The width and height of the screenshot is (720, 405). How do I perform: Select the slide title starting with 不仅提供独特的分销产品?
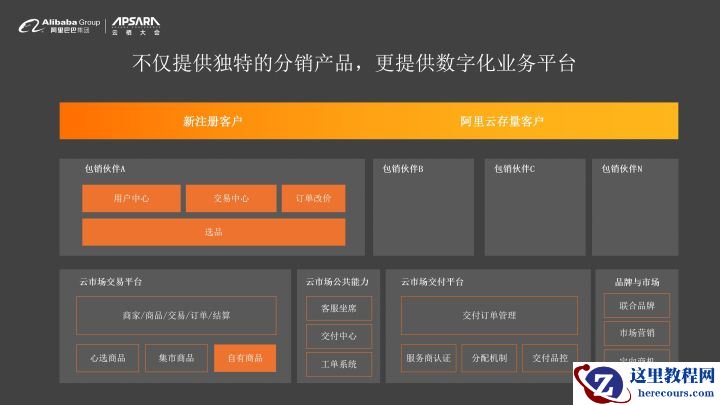click(354, 63)
